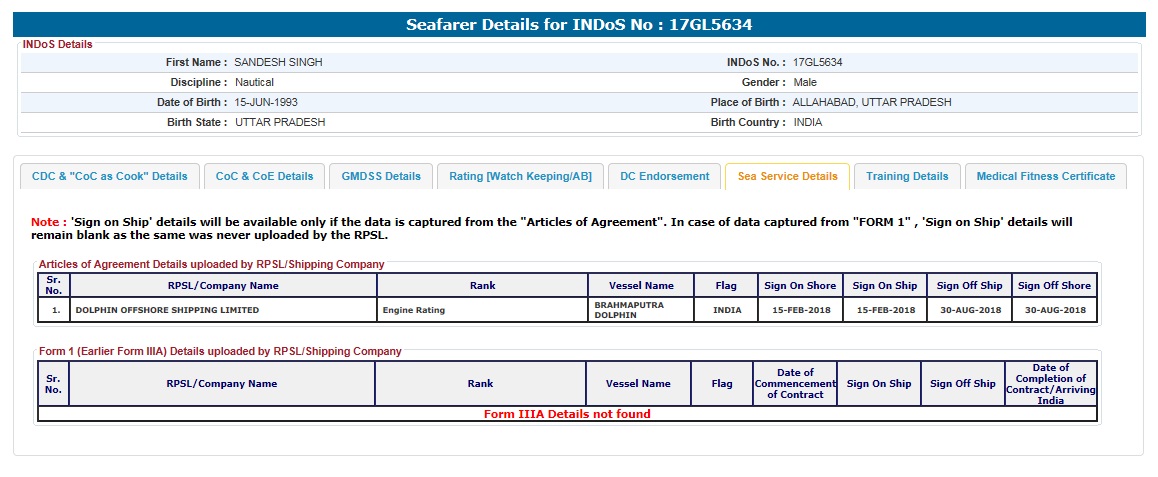Go to the DC Endorsement tab
1158x477 pixels.
(x=664, y=176)
